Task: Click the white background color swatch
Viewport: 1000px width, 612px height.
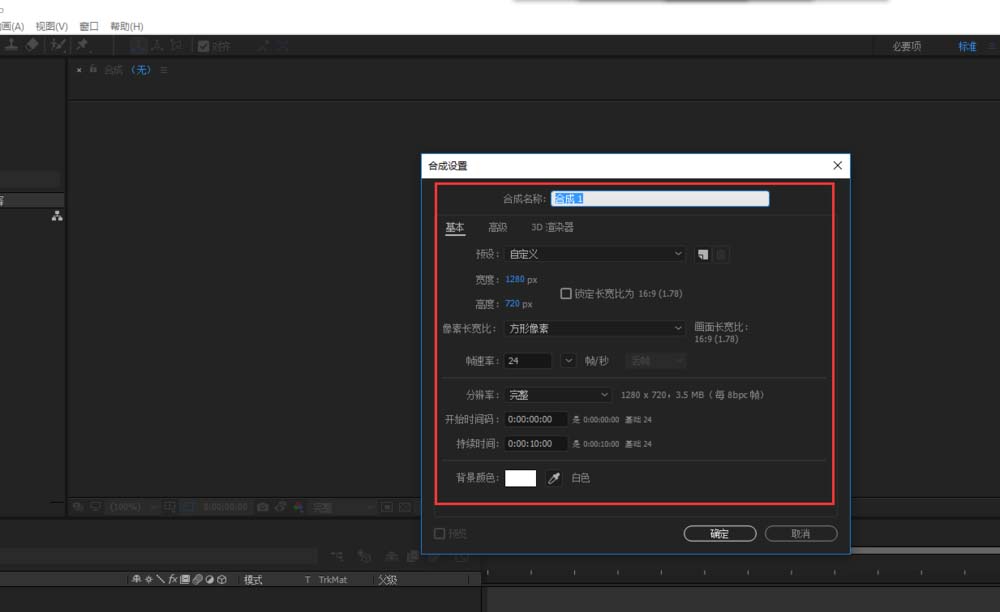Action: [520, 479]
